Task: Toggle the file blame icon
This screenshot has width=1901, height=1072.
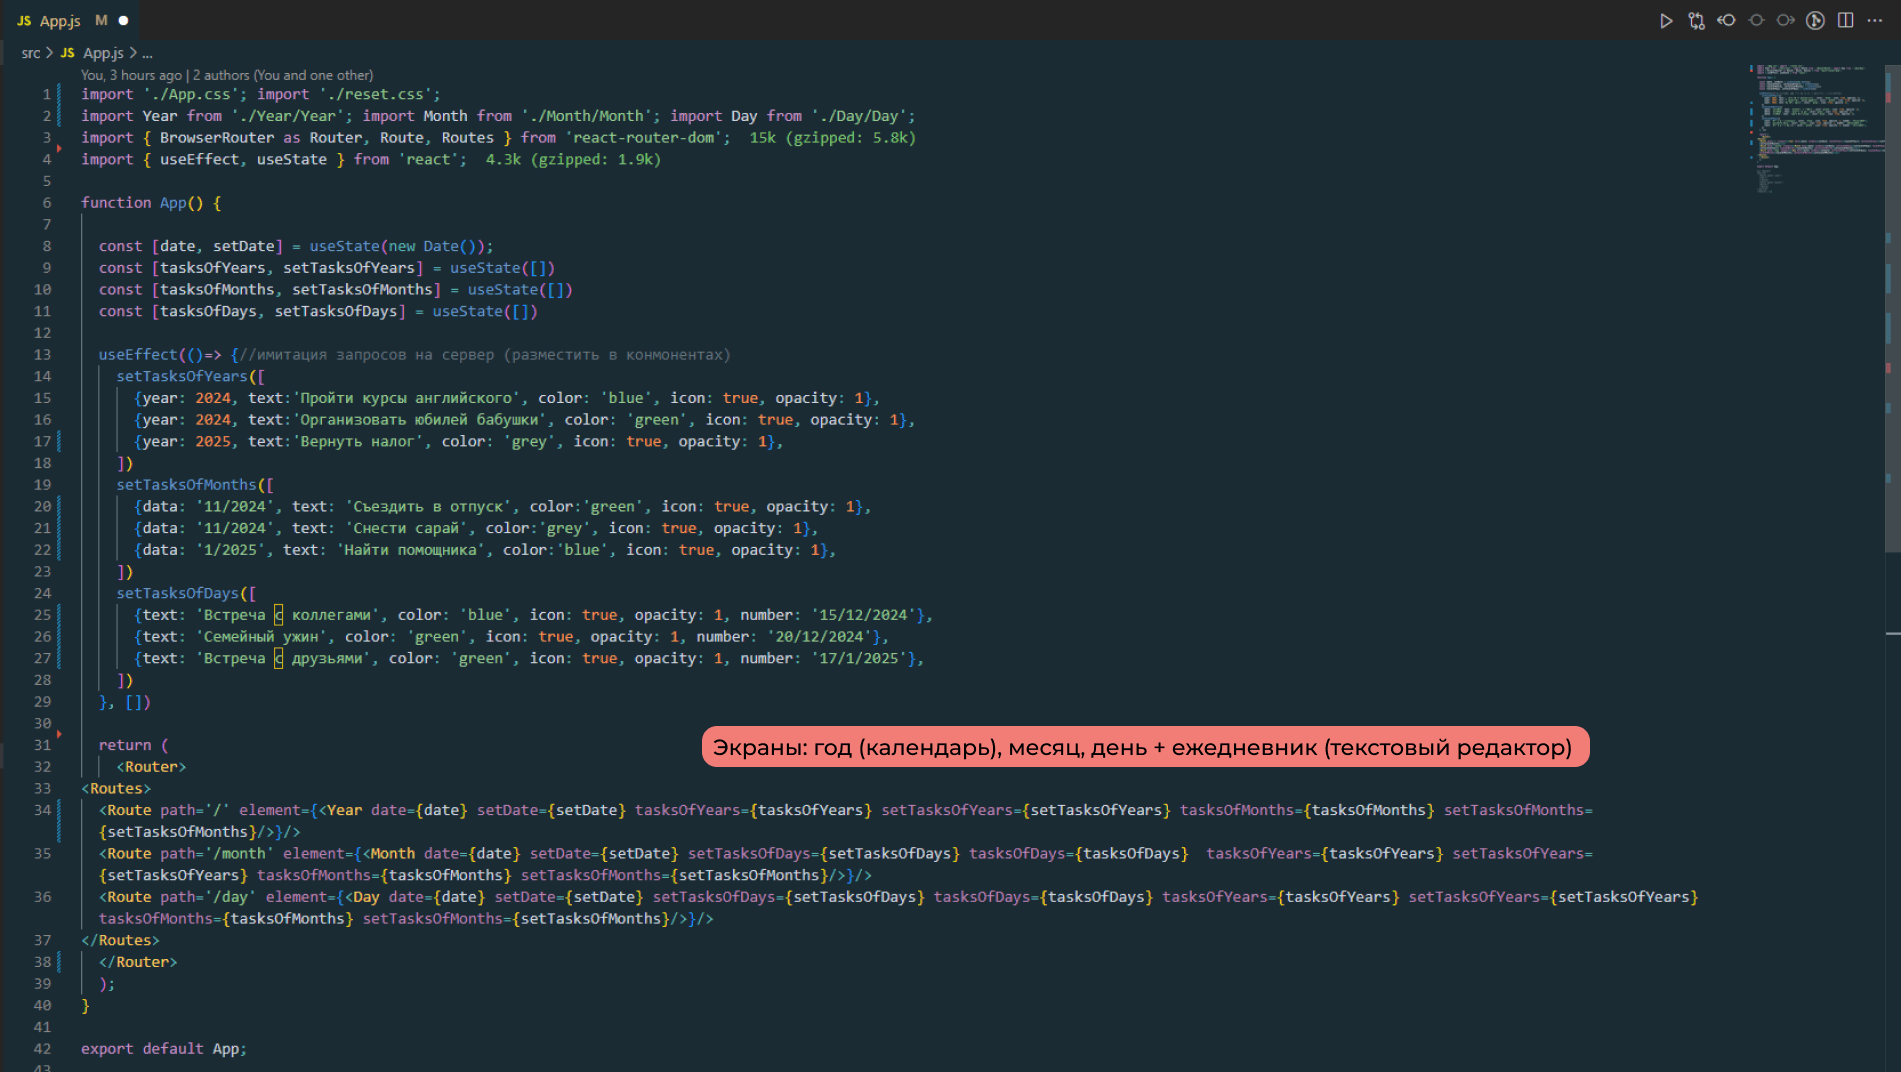Action: 1816,20
